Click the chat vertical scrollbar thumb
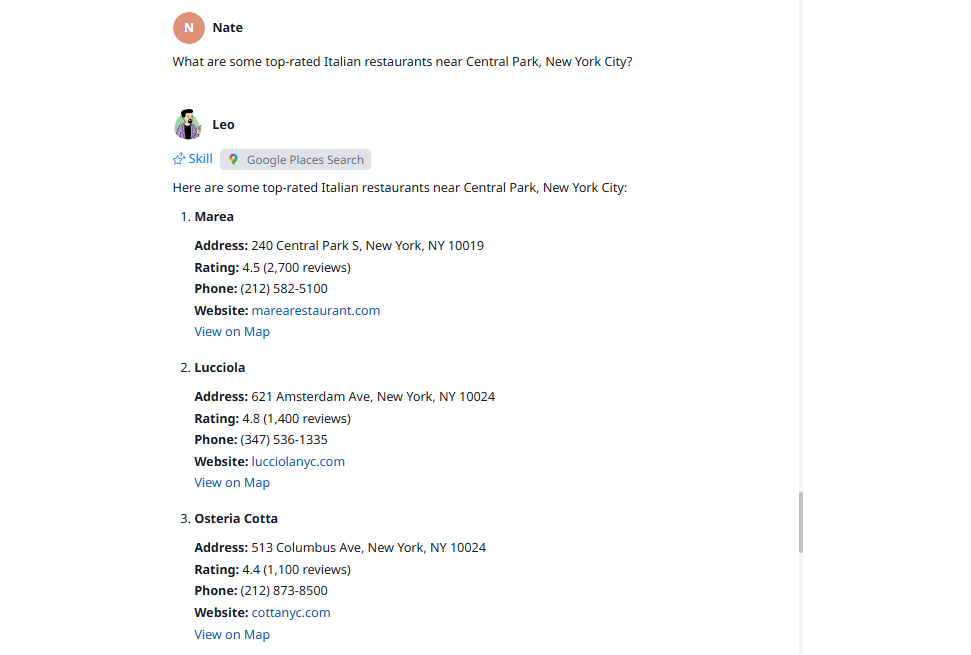This screenshot has height=655, width=971. tap(801, 523)
